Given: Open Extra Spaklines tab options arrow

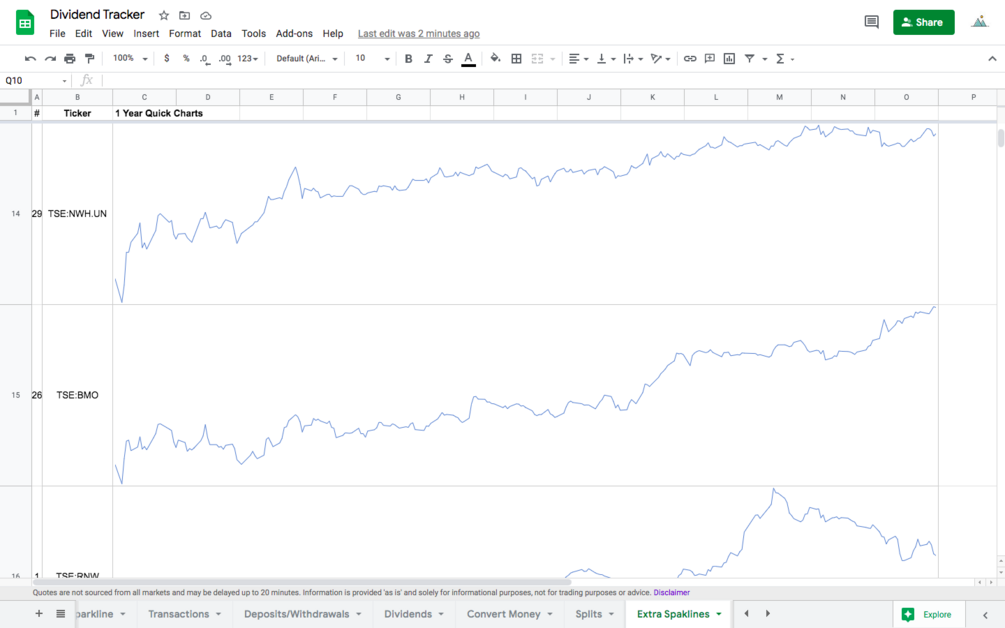Looking at the screenshot, I should (x=719, y=615).
